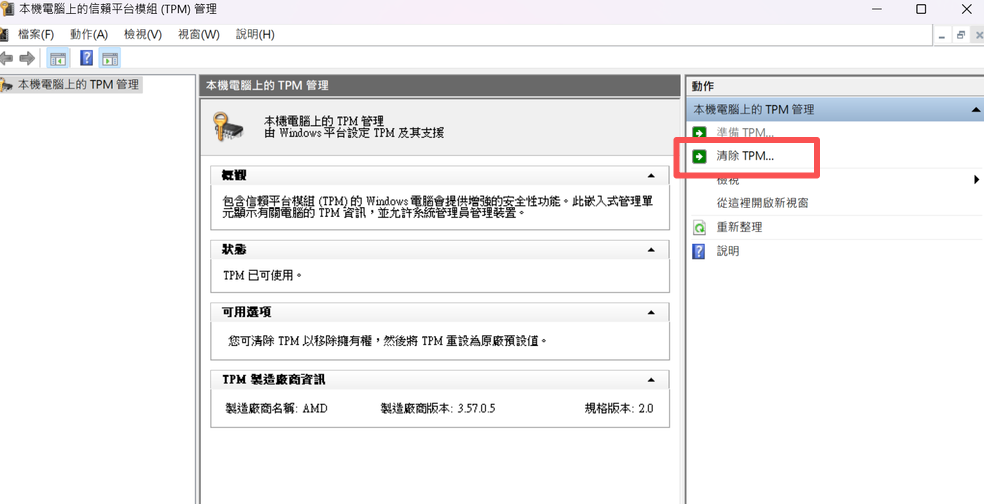Collapse the 狀態 section

point(651,250)
